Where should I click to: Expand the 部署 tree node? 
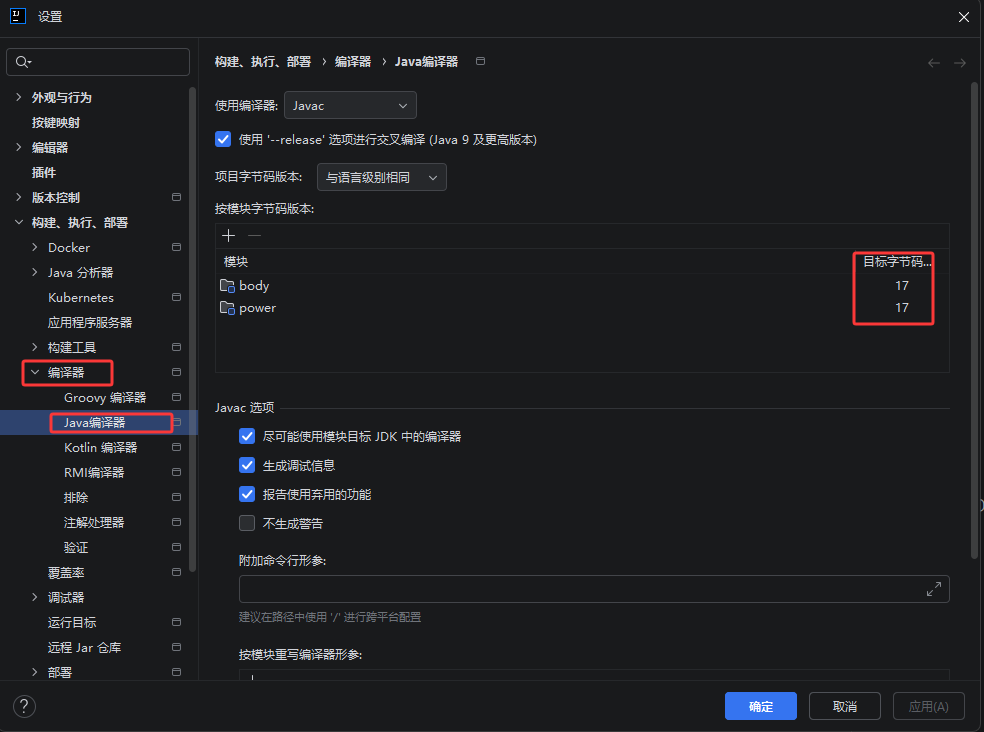click(35, 672)
